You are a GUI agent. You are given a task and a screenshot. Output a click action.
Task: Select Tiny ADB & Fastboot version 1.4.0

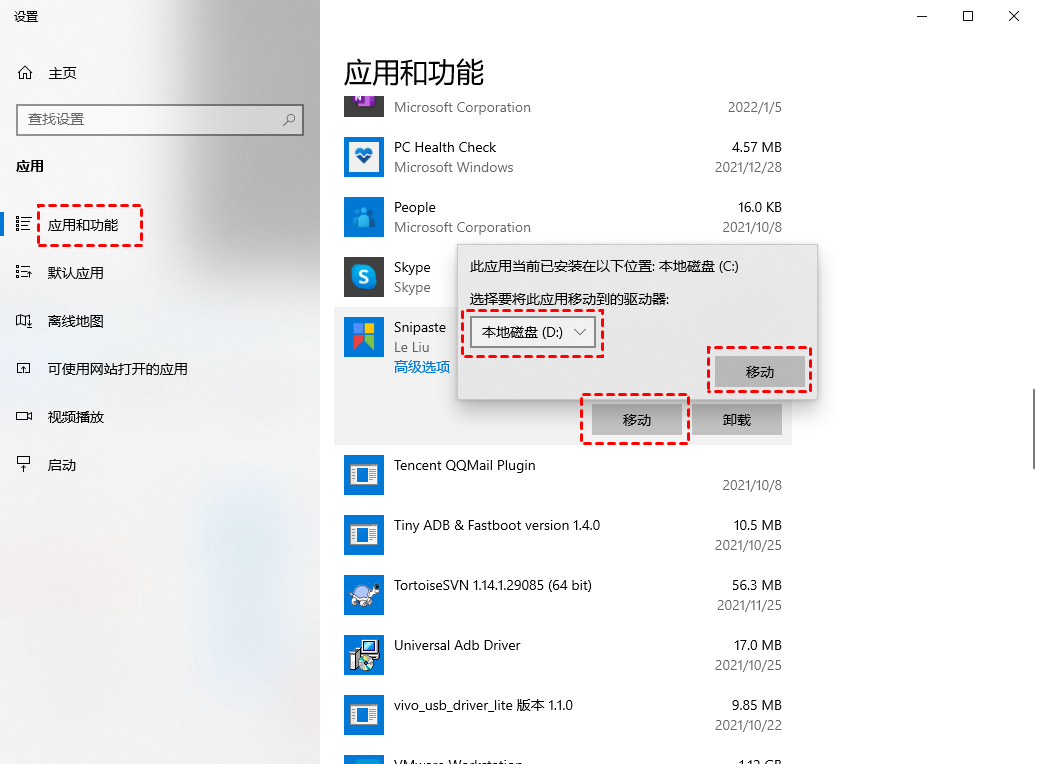coord(497,525)
